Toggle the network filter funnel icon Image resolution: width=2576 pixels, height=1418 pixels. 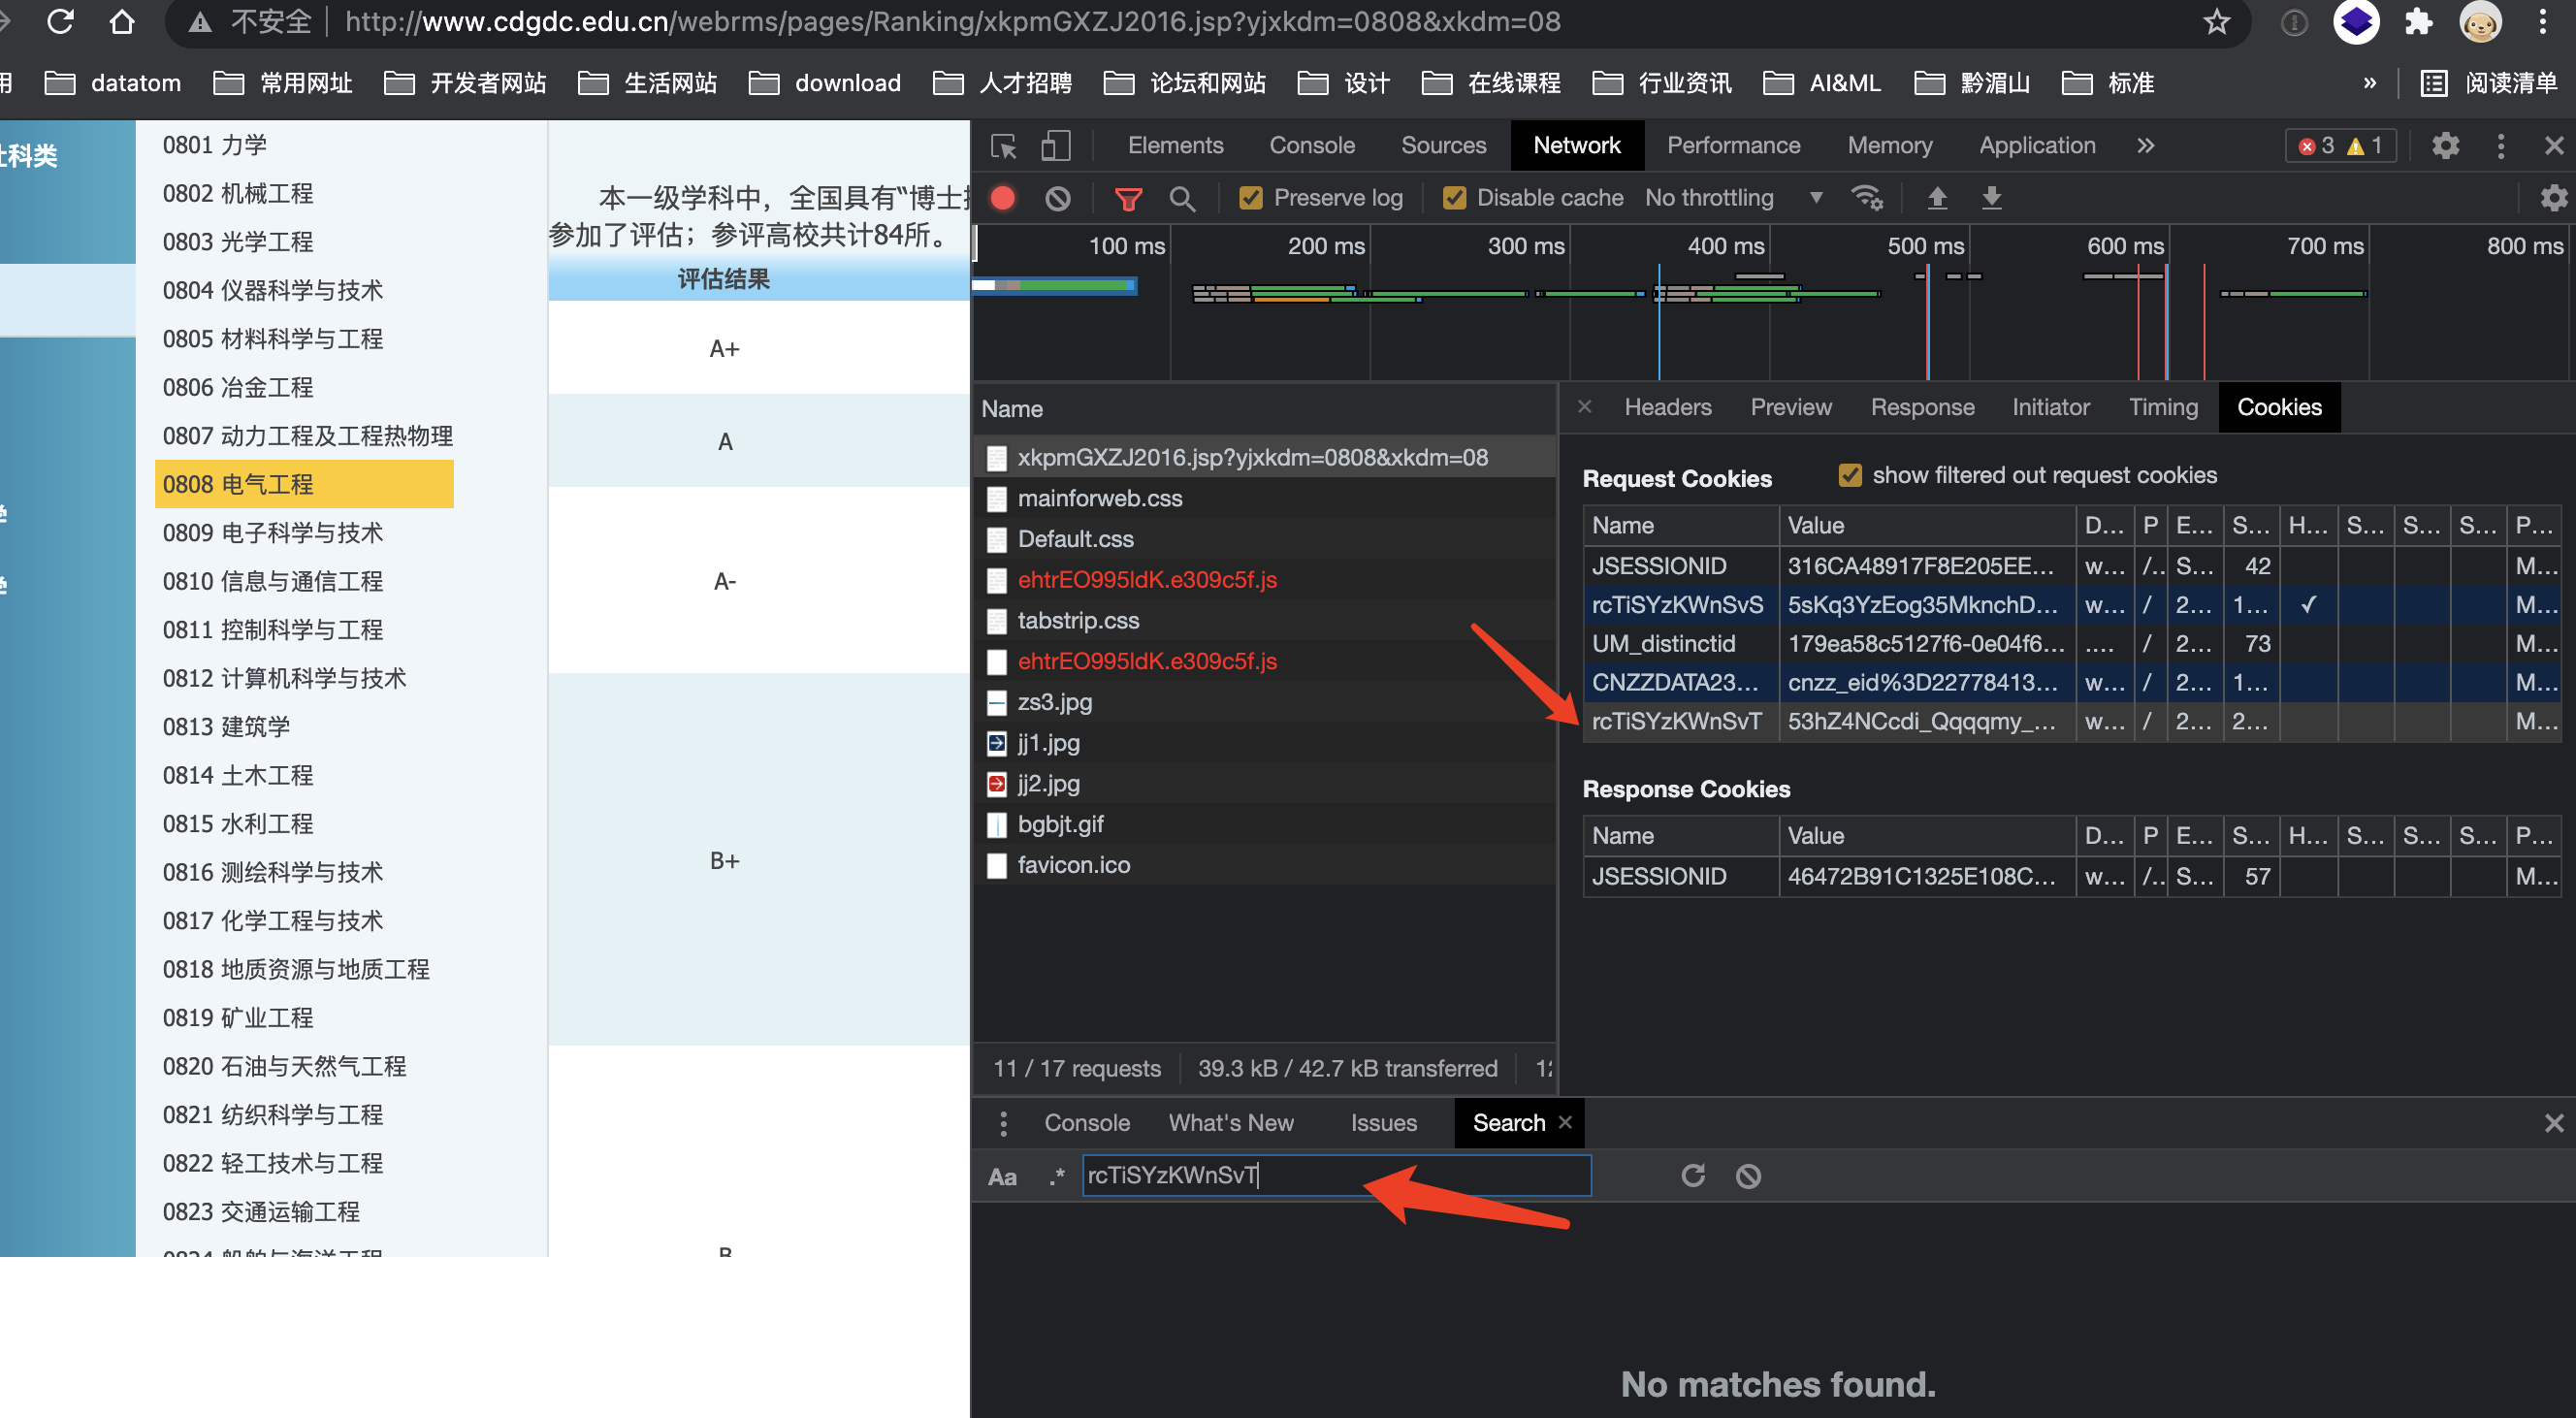click(x=1128, y=198)
